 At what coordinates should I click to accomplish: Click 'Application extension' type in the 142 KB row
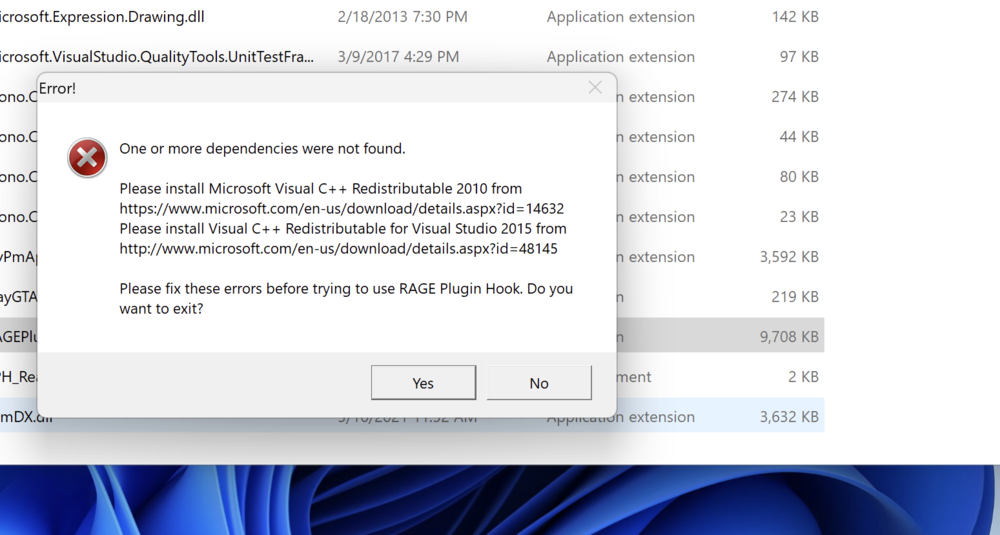pos(621,17)
